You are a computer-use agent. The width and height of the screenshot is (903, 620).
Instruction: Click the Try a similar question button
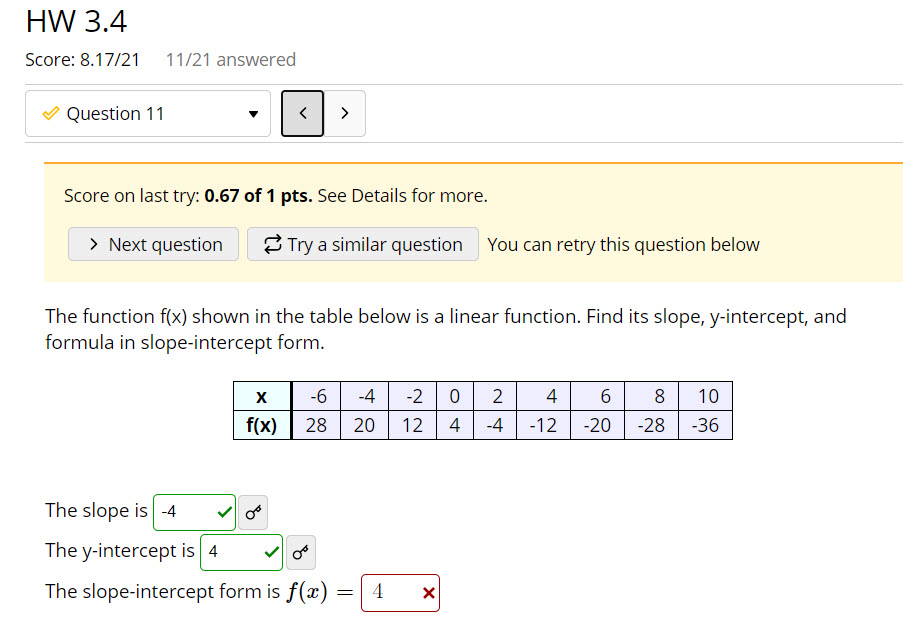[362, 244]
